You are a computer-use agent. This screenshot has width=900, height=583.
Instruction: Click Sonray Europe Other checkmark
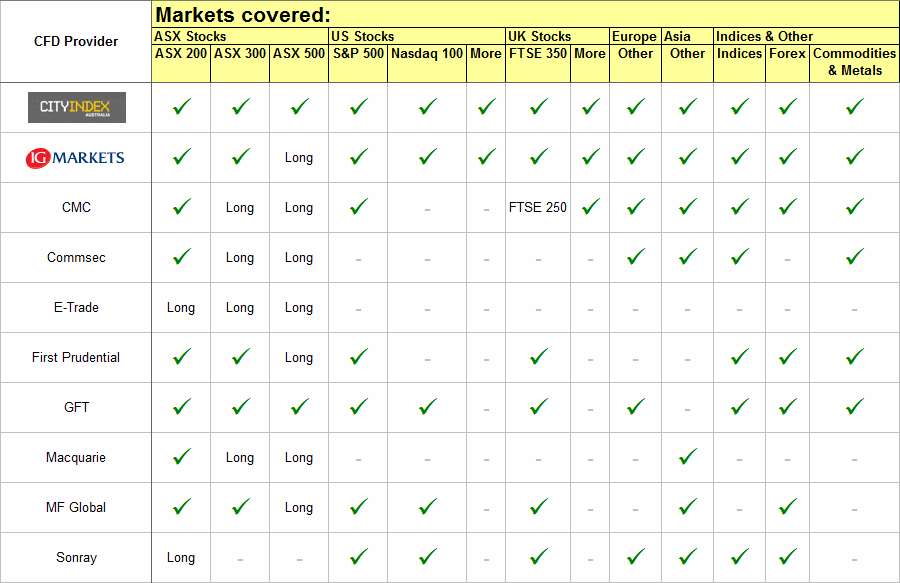coord(635,557)
